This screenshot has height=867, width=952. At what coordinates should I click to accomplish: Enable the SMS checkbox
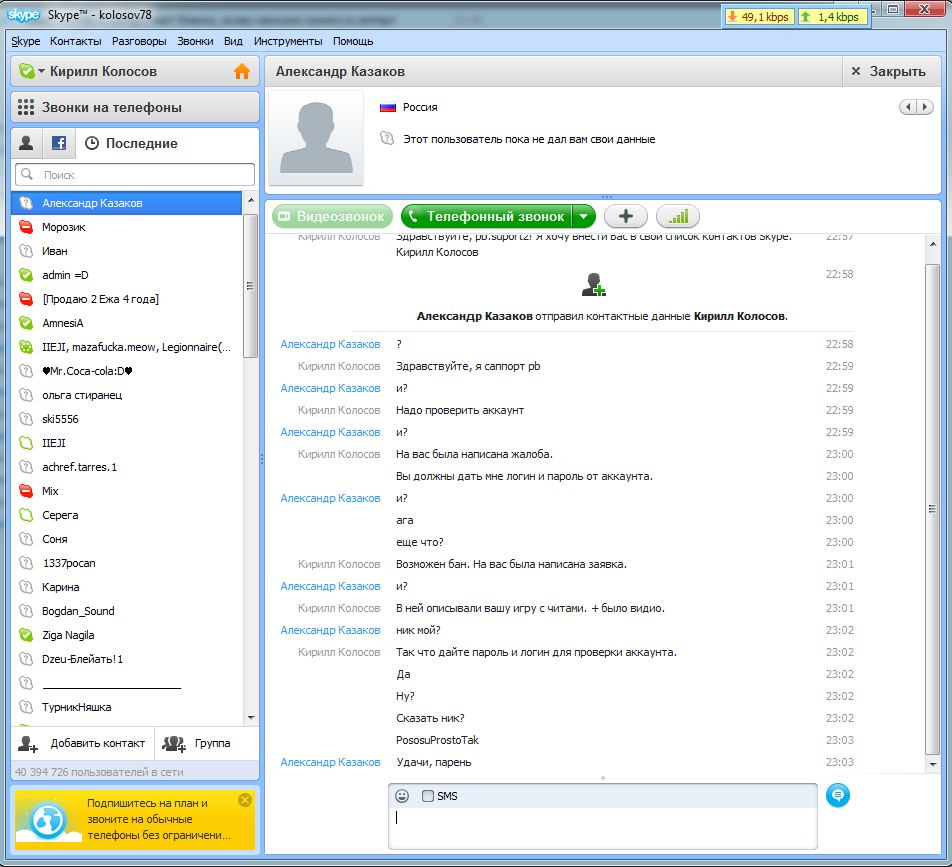click(x=427, y=796)
